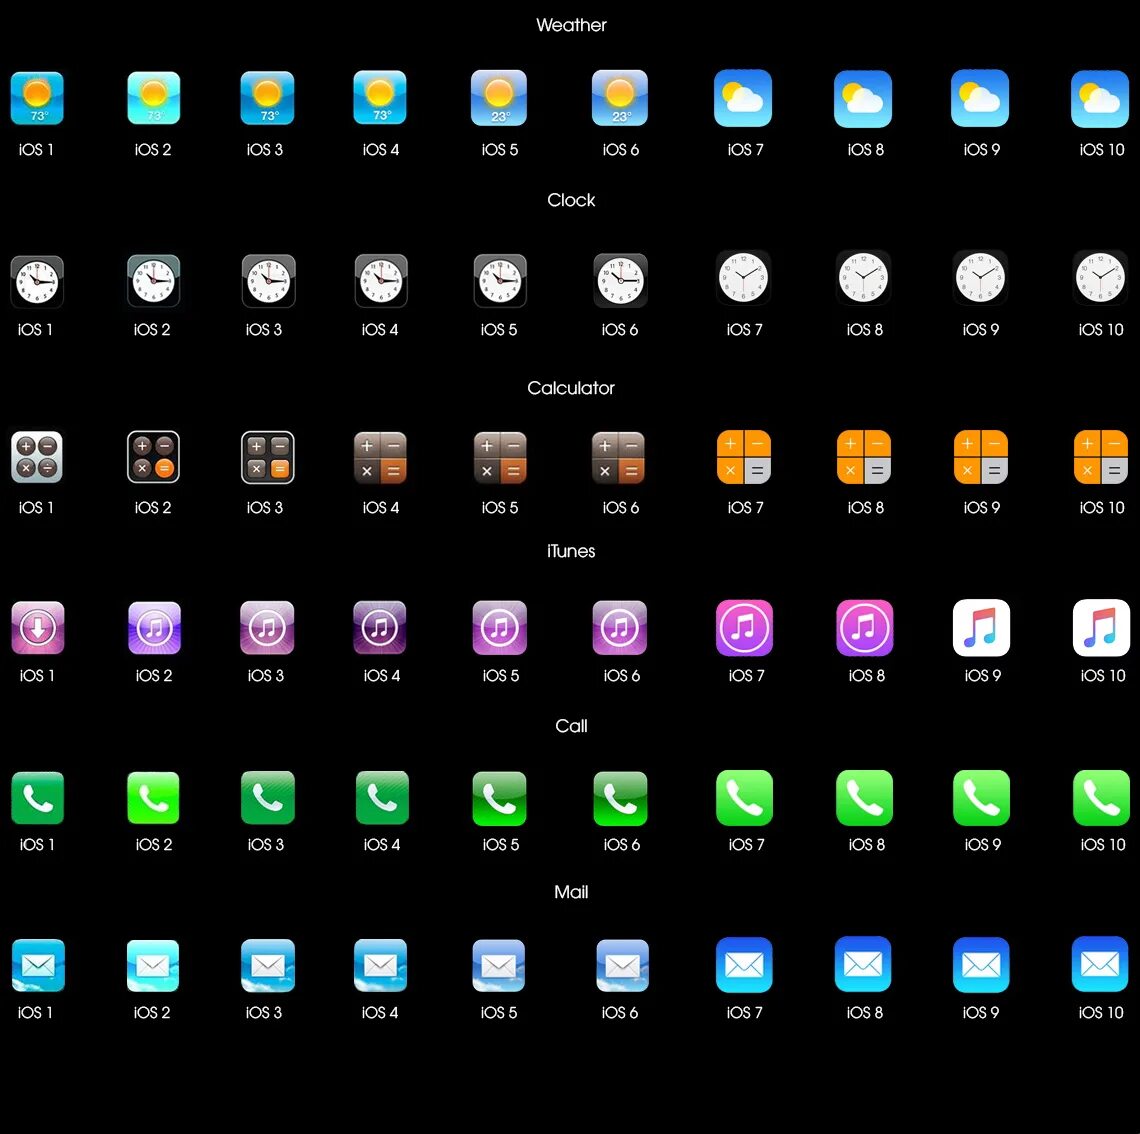Pick the iOS 8 Clock icon

pos(863,278)
